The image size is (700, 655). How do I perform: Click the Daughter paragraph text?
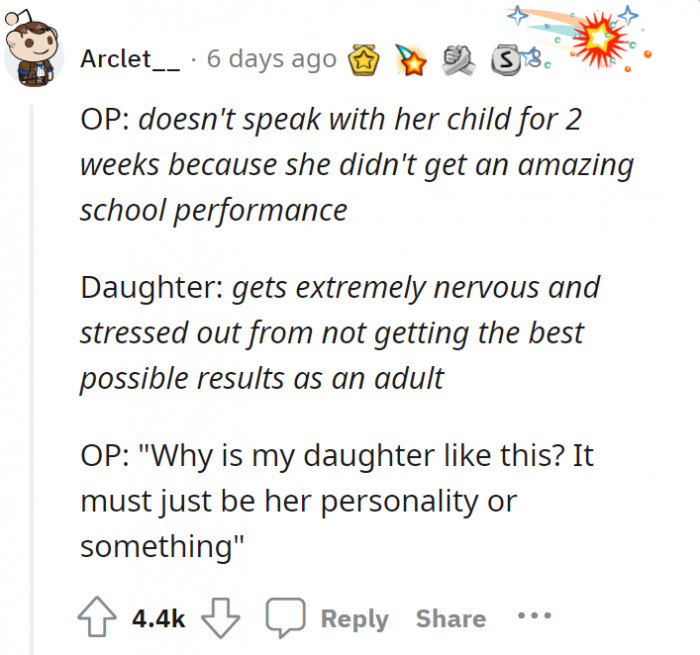coord(340,334)
